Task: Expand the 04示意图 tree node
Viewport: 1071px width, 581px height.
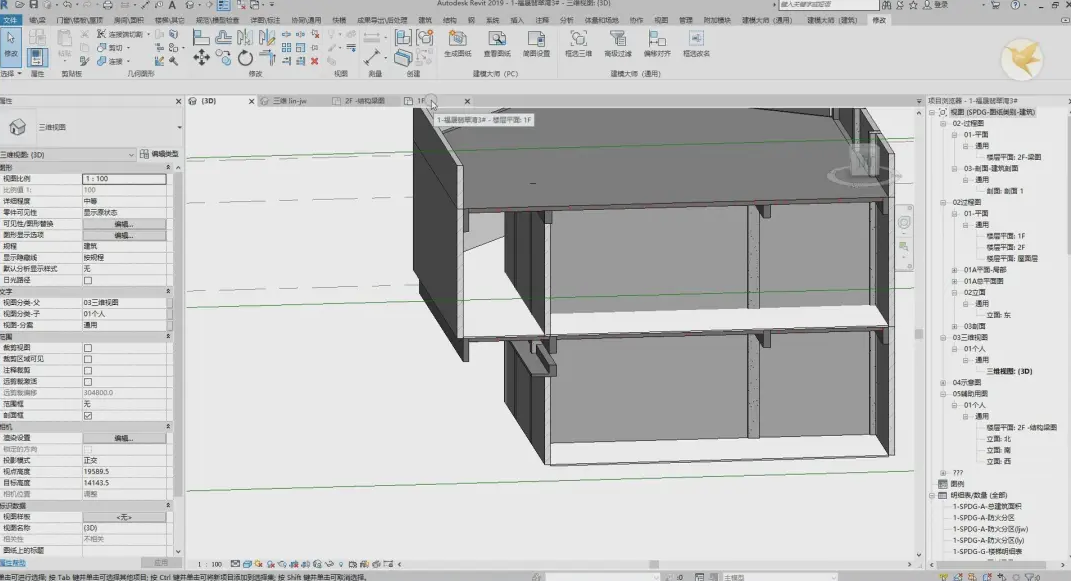Action: (943, 382)
